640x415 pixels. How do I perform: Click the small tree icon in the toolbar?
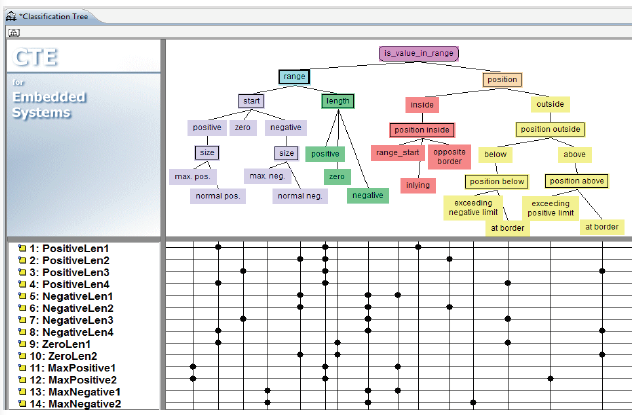point(14,33)
